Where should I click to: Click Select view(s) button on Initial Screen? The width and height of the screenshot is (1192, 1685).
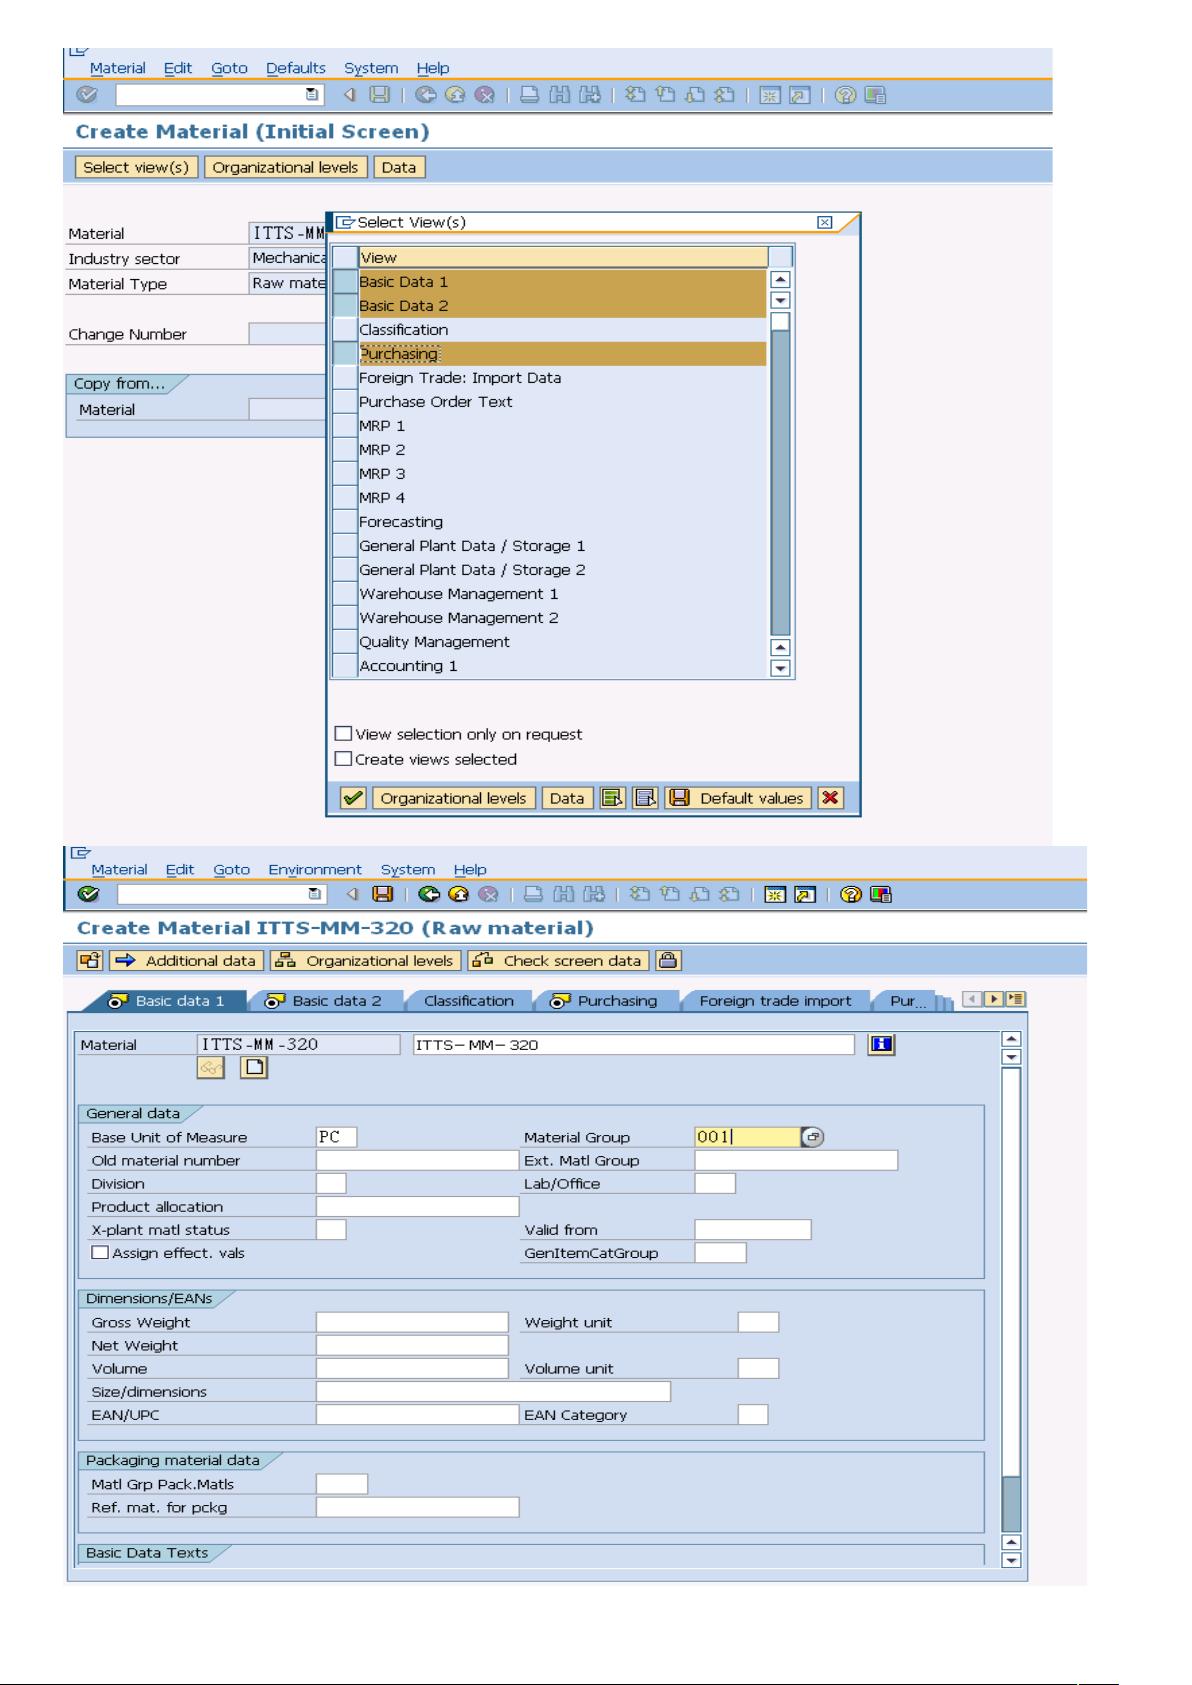(x=136, y=167)
